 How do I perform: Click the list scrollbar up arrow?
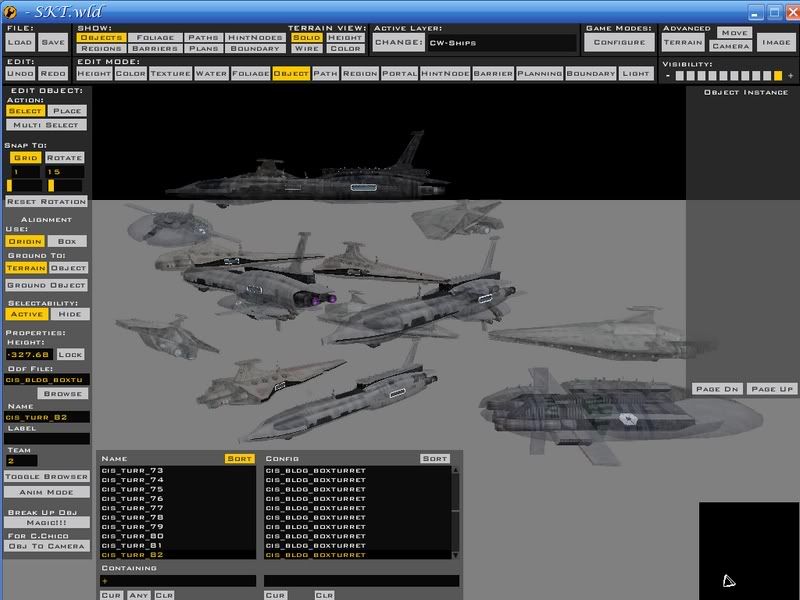pos(456,470)
